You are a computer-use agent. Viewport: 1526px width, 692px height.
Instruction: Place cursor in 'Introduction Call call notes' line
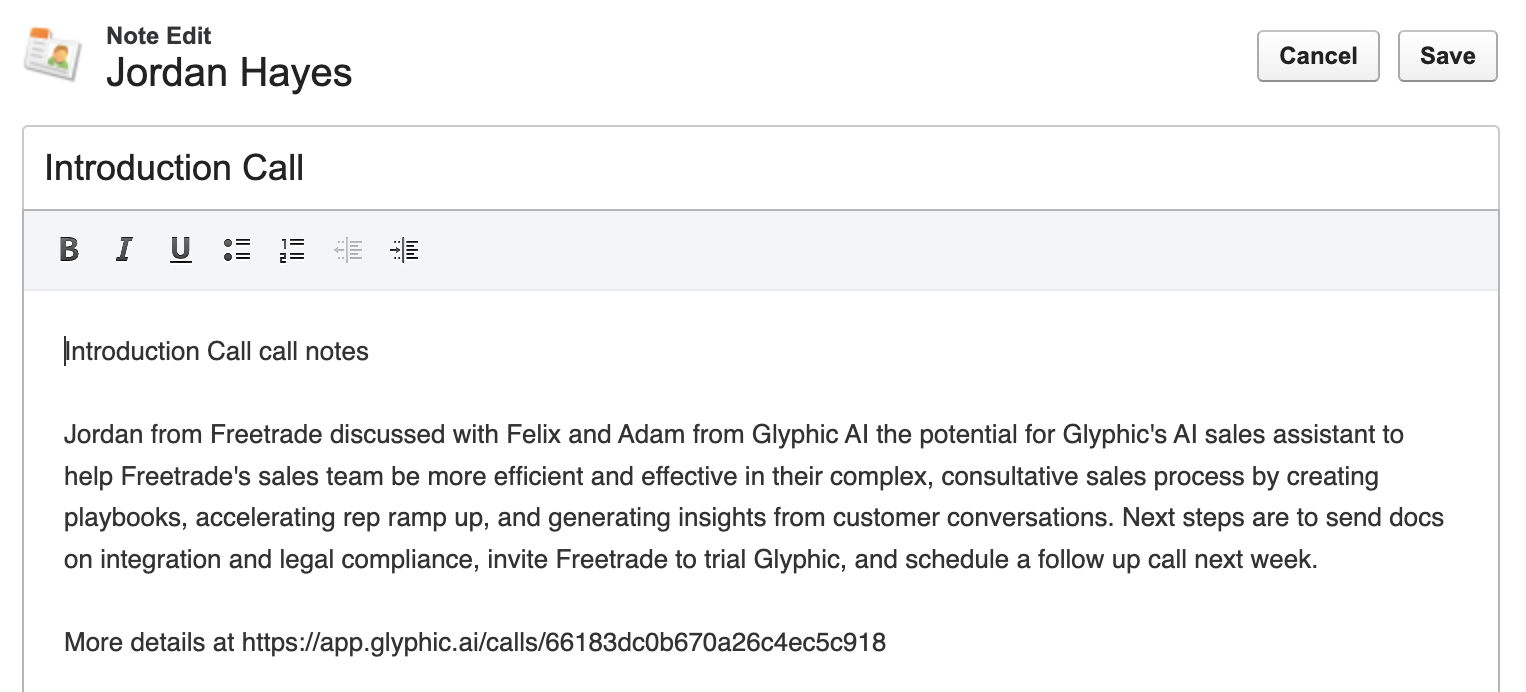216,352
